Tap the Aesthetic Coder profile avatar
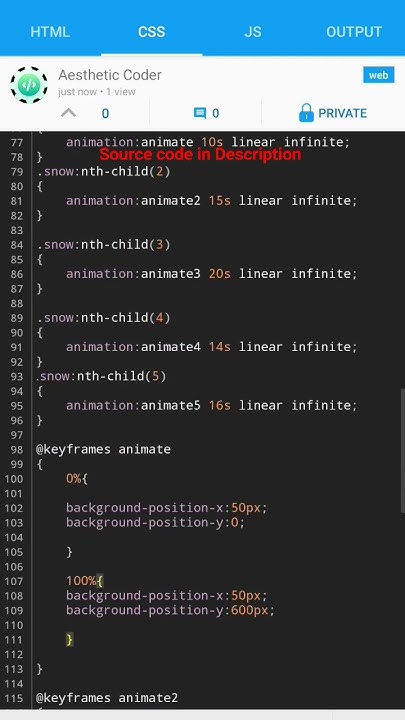The width and height of the screenshot is (405, 720). [28, 85]
